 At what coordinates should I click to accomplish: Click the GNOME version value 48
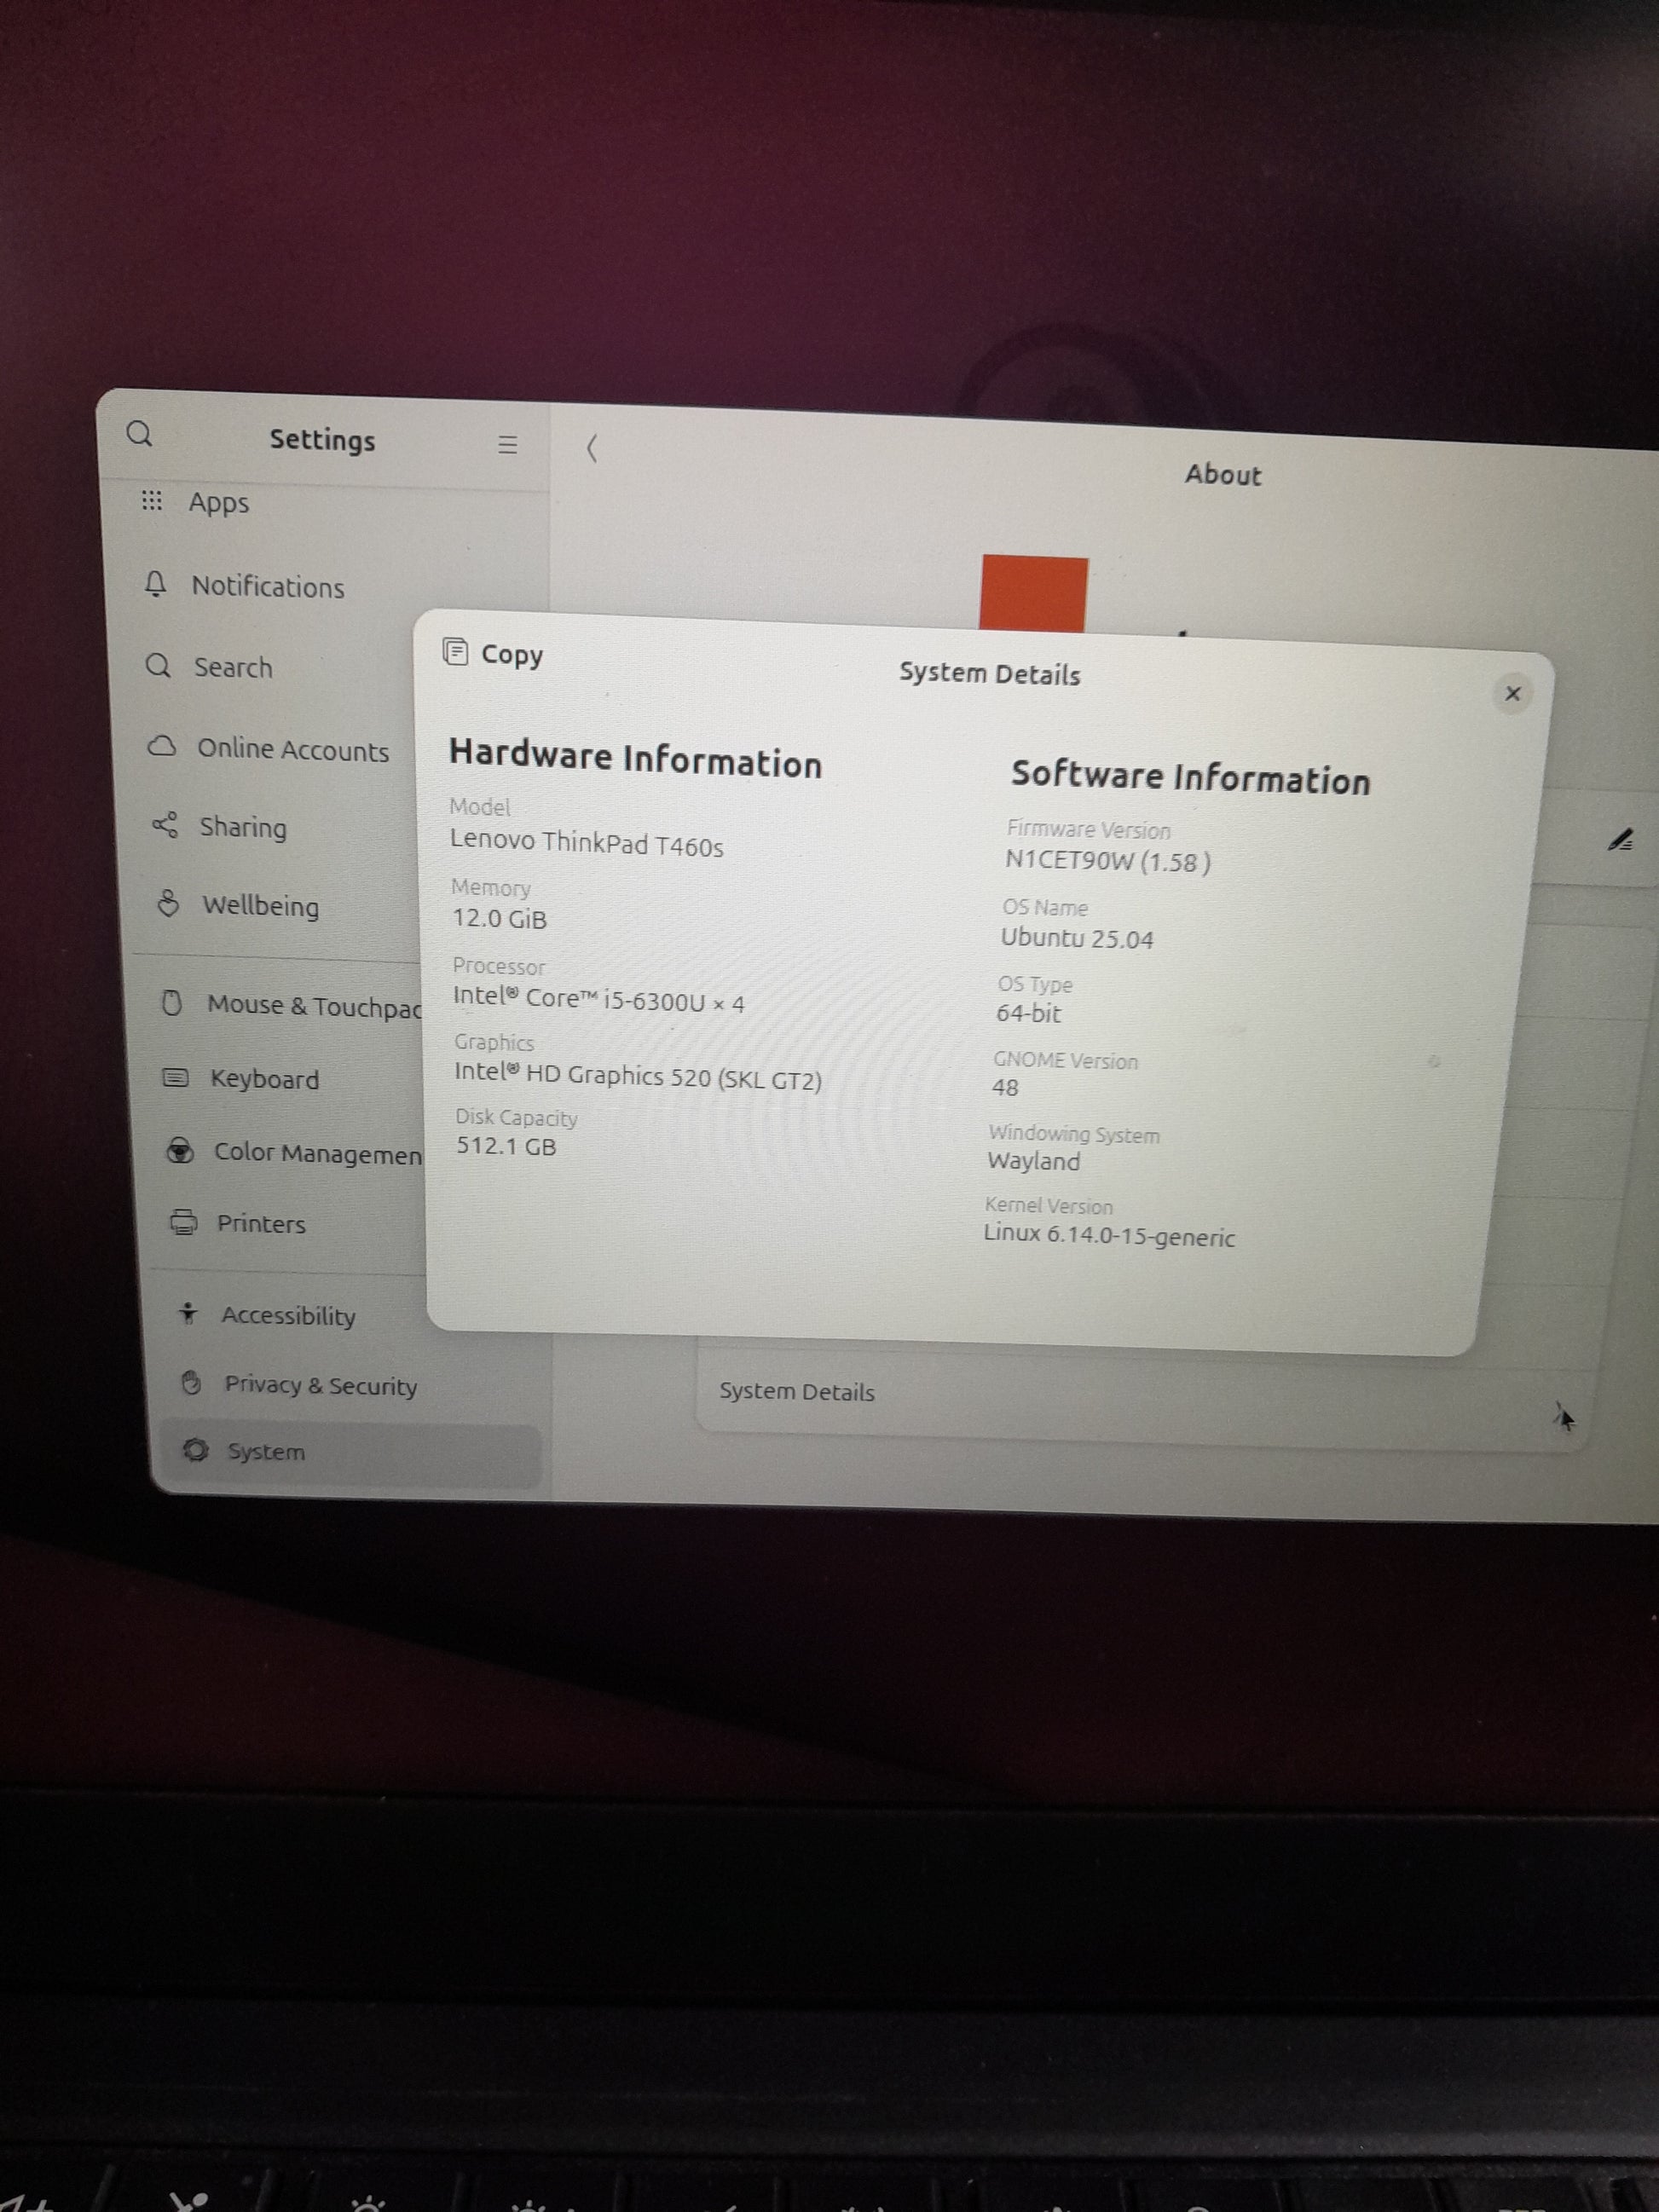pos(1005,1087)
